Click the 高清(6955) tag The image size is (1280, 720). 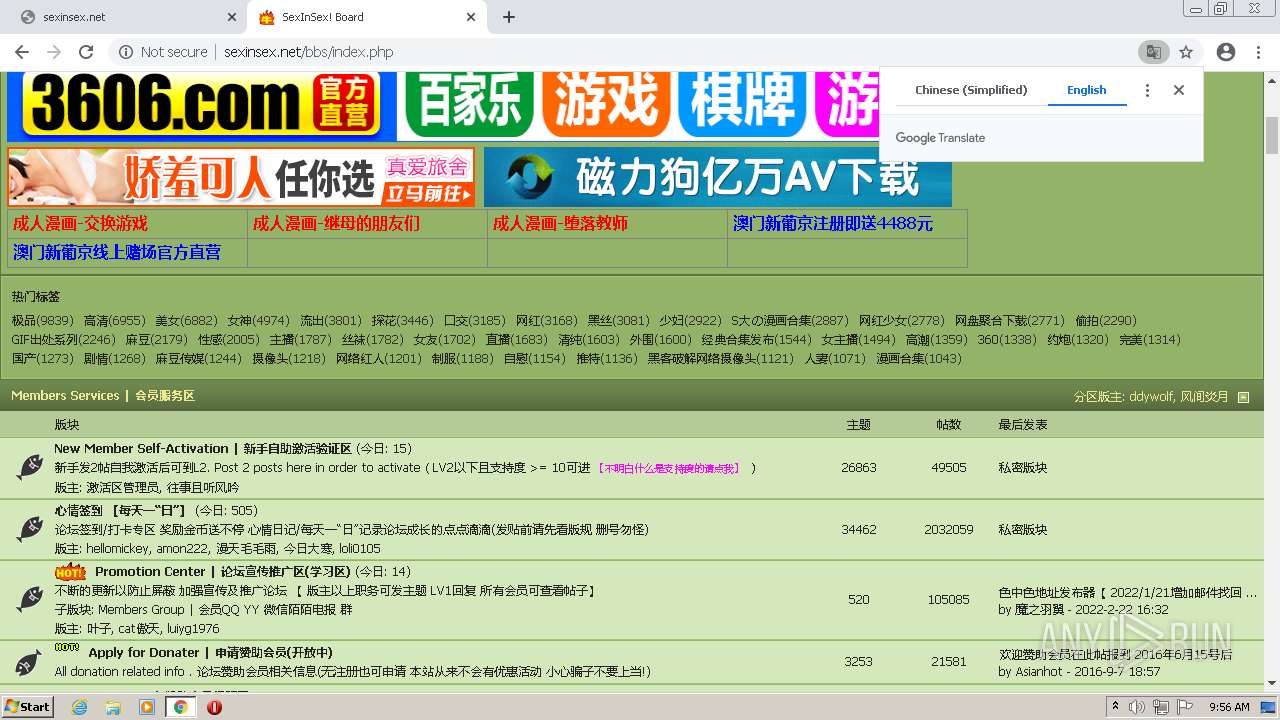pyautogui.click(x=114, y=321)
